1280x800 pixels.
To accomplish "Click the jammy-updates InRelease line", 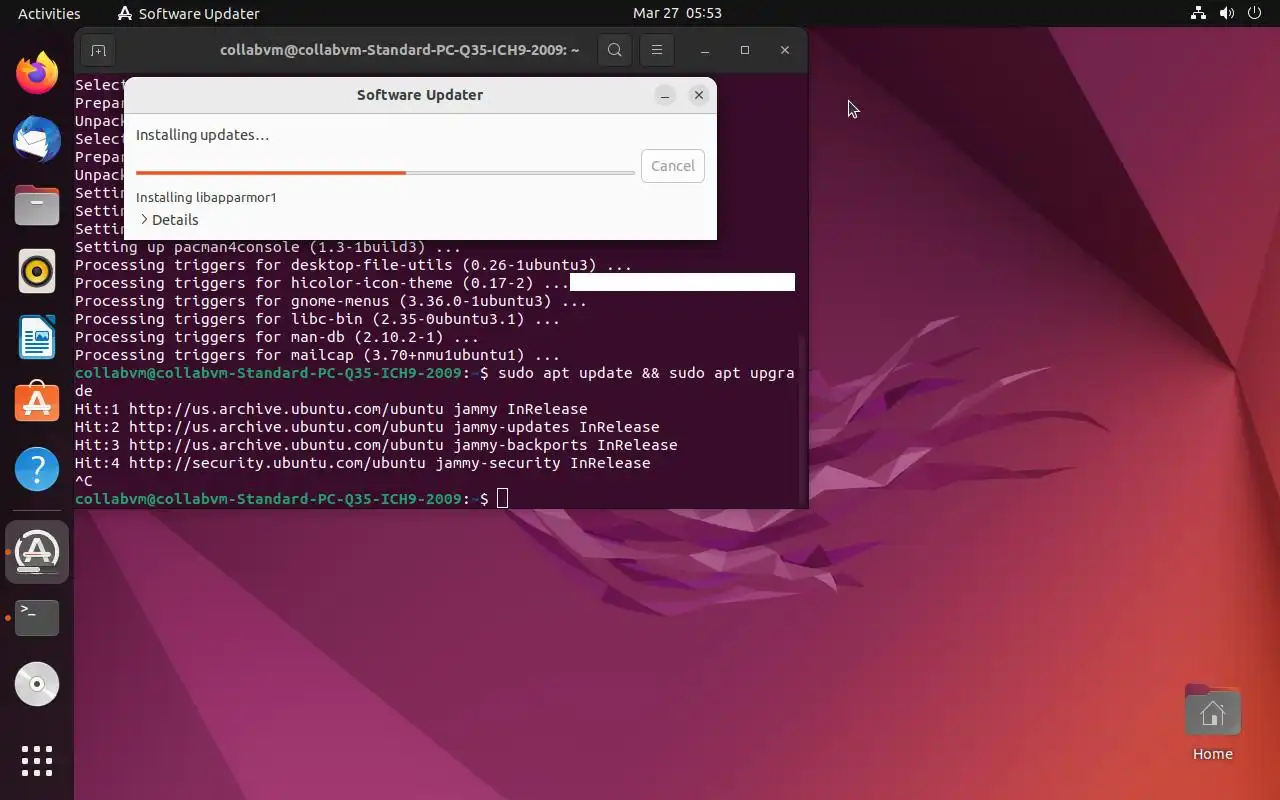I will click(367, 427).
